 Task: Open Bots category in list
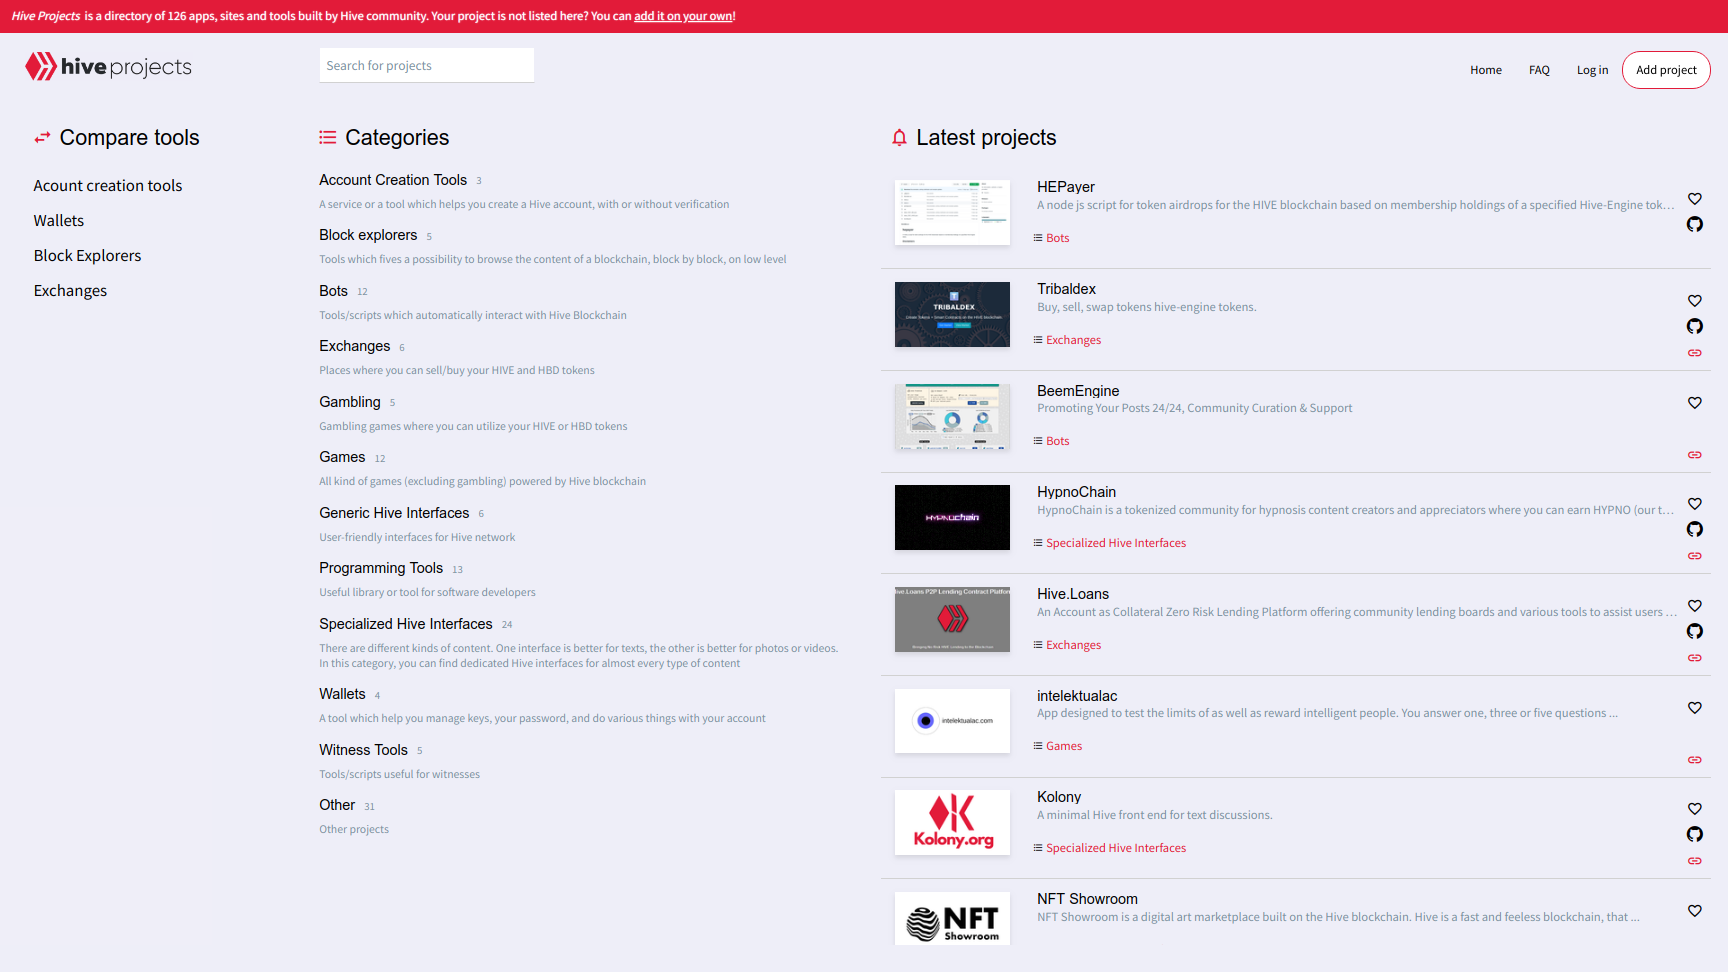pyautogui.click(x=333, y=291)
